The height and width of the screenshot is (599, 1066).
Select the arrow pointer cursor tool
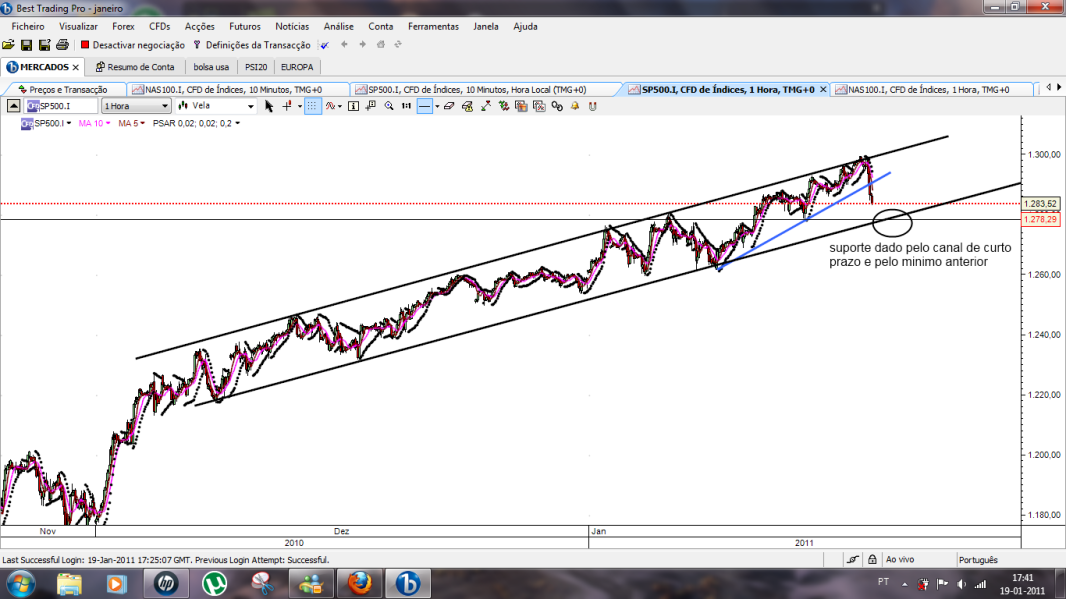point(269,106)
